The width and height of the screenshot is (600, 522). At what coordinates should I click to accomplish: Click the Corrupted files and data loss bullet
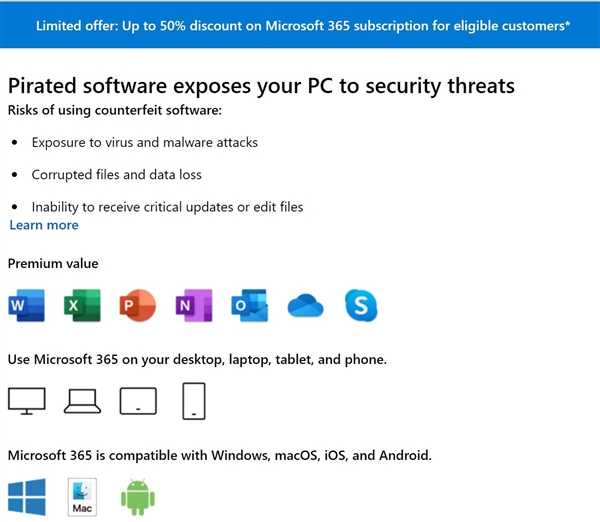[116, 174]
